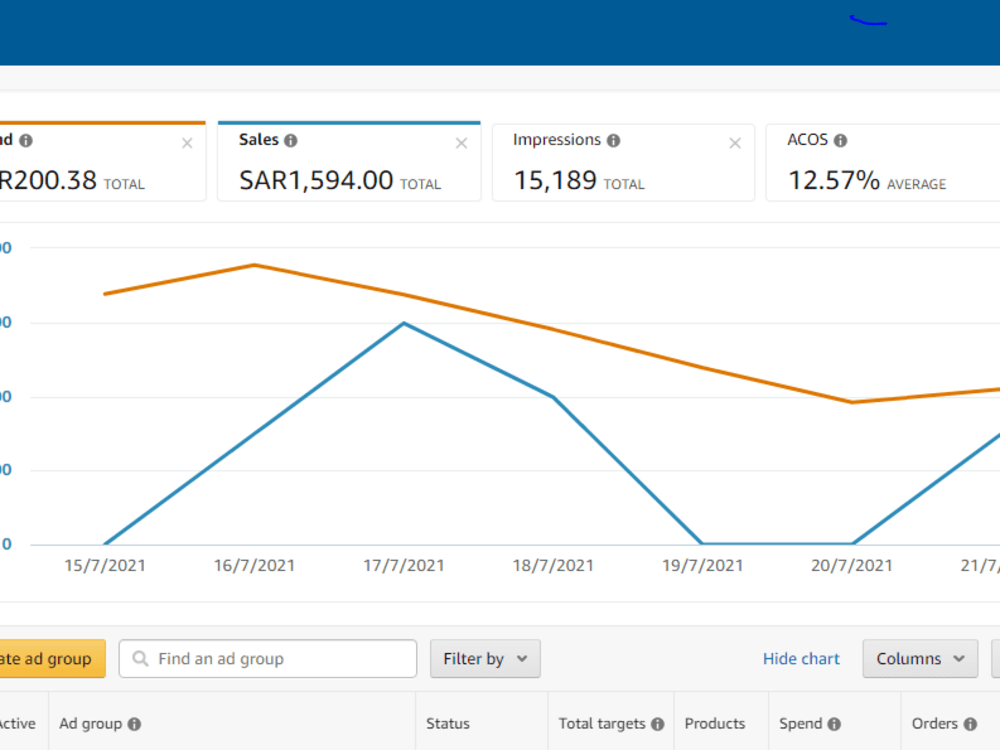Sort by the Orders column header

pos(934,724)
